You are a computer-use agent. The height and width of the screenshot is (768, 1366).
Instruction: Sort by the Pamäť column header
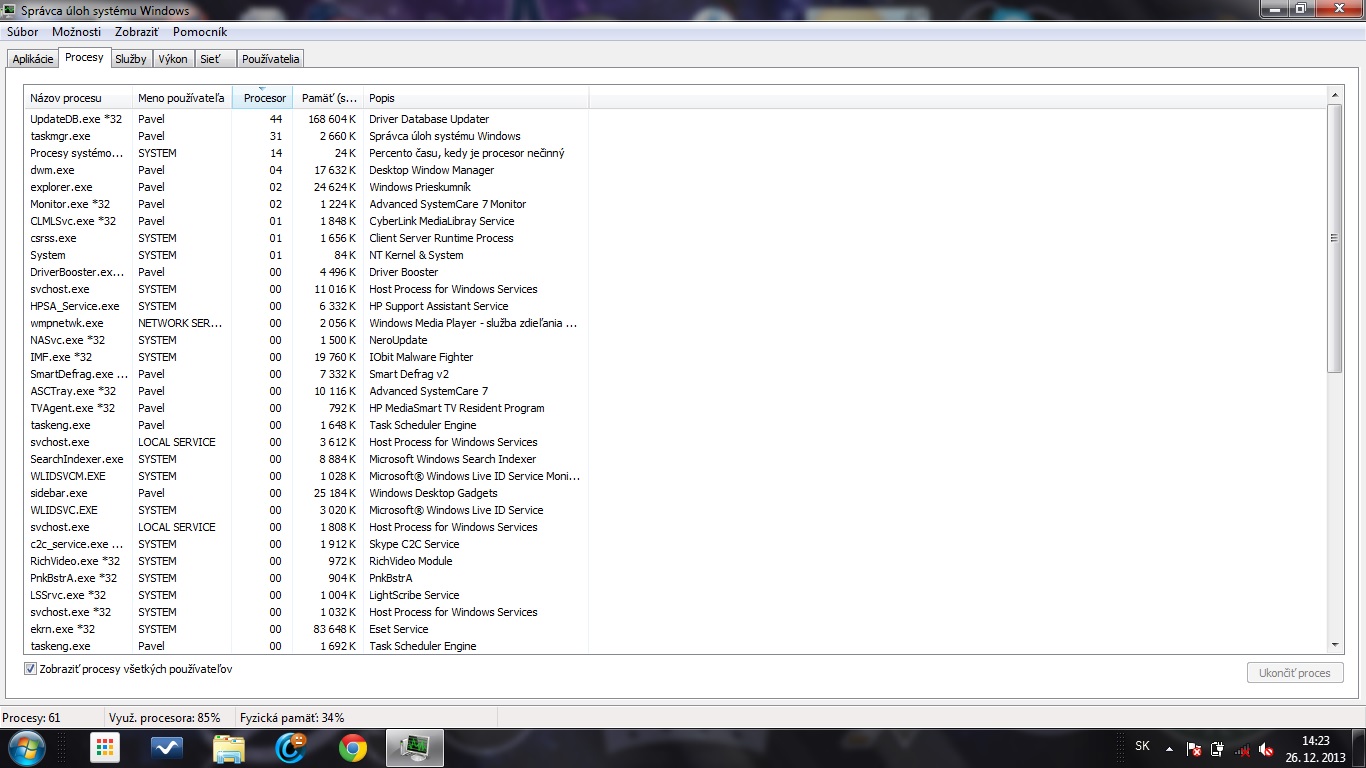(328, 98)
